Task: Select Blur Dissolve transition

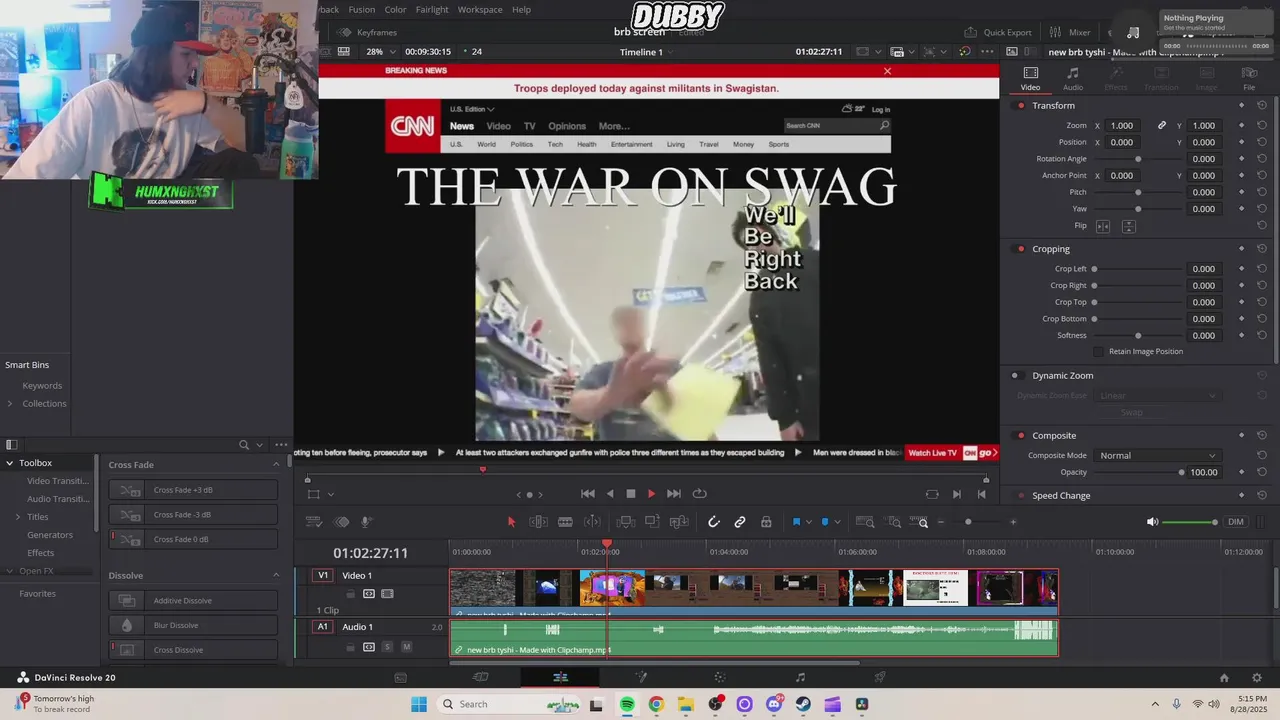Action: tap(193, 626)
